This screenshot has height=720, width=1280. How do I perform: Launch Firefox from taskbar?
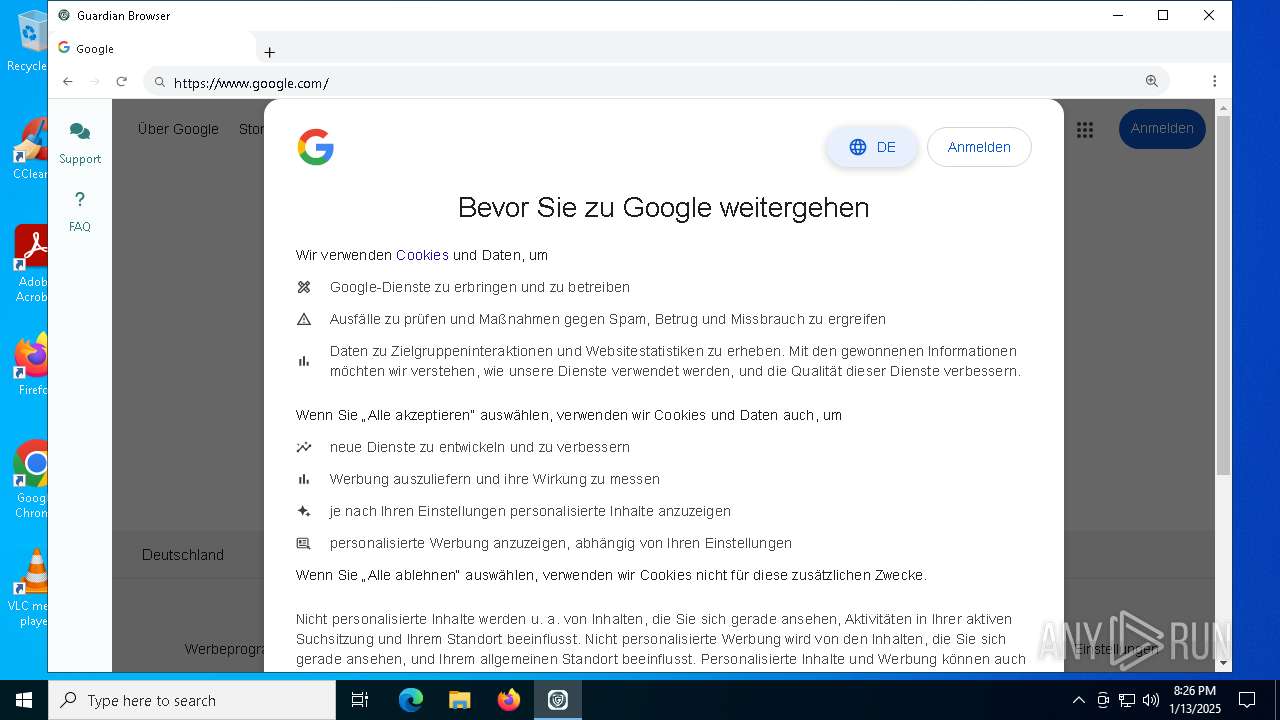click(x=509, y=700)
